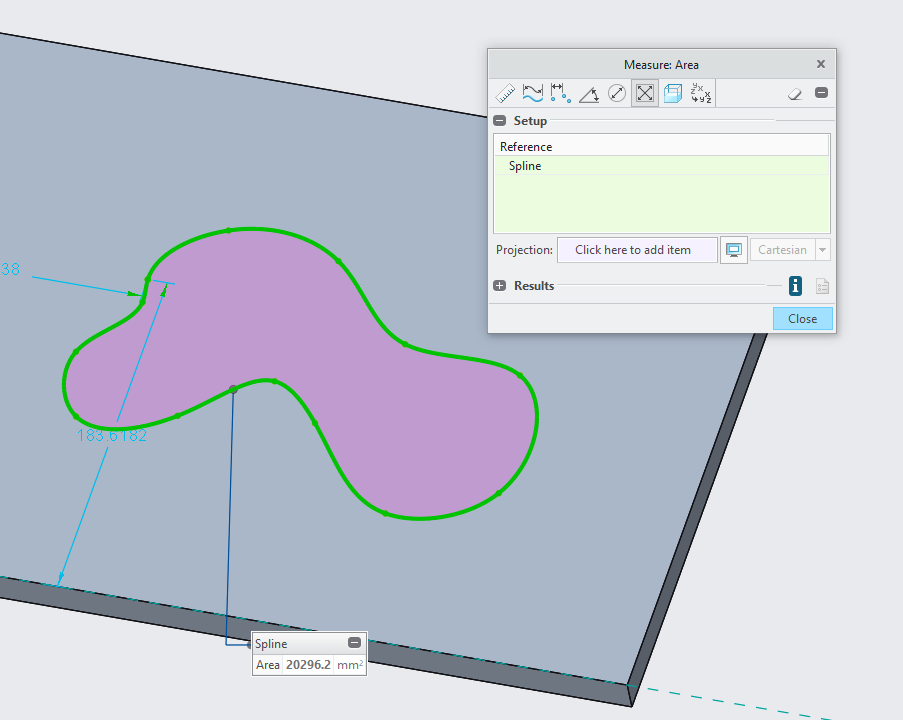Select the Length measurement tool

click(x=533, y=92)
